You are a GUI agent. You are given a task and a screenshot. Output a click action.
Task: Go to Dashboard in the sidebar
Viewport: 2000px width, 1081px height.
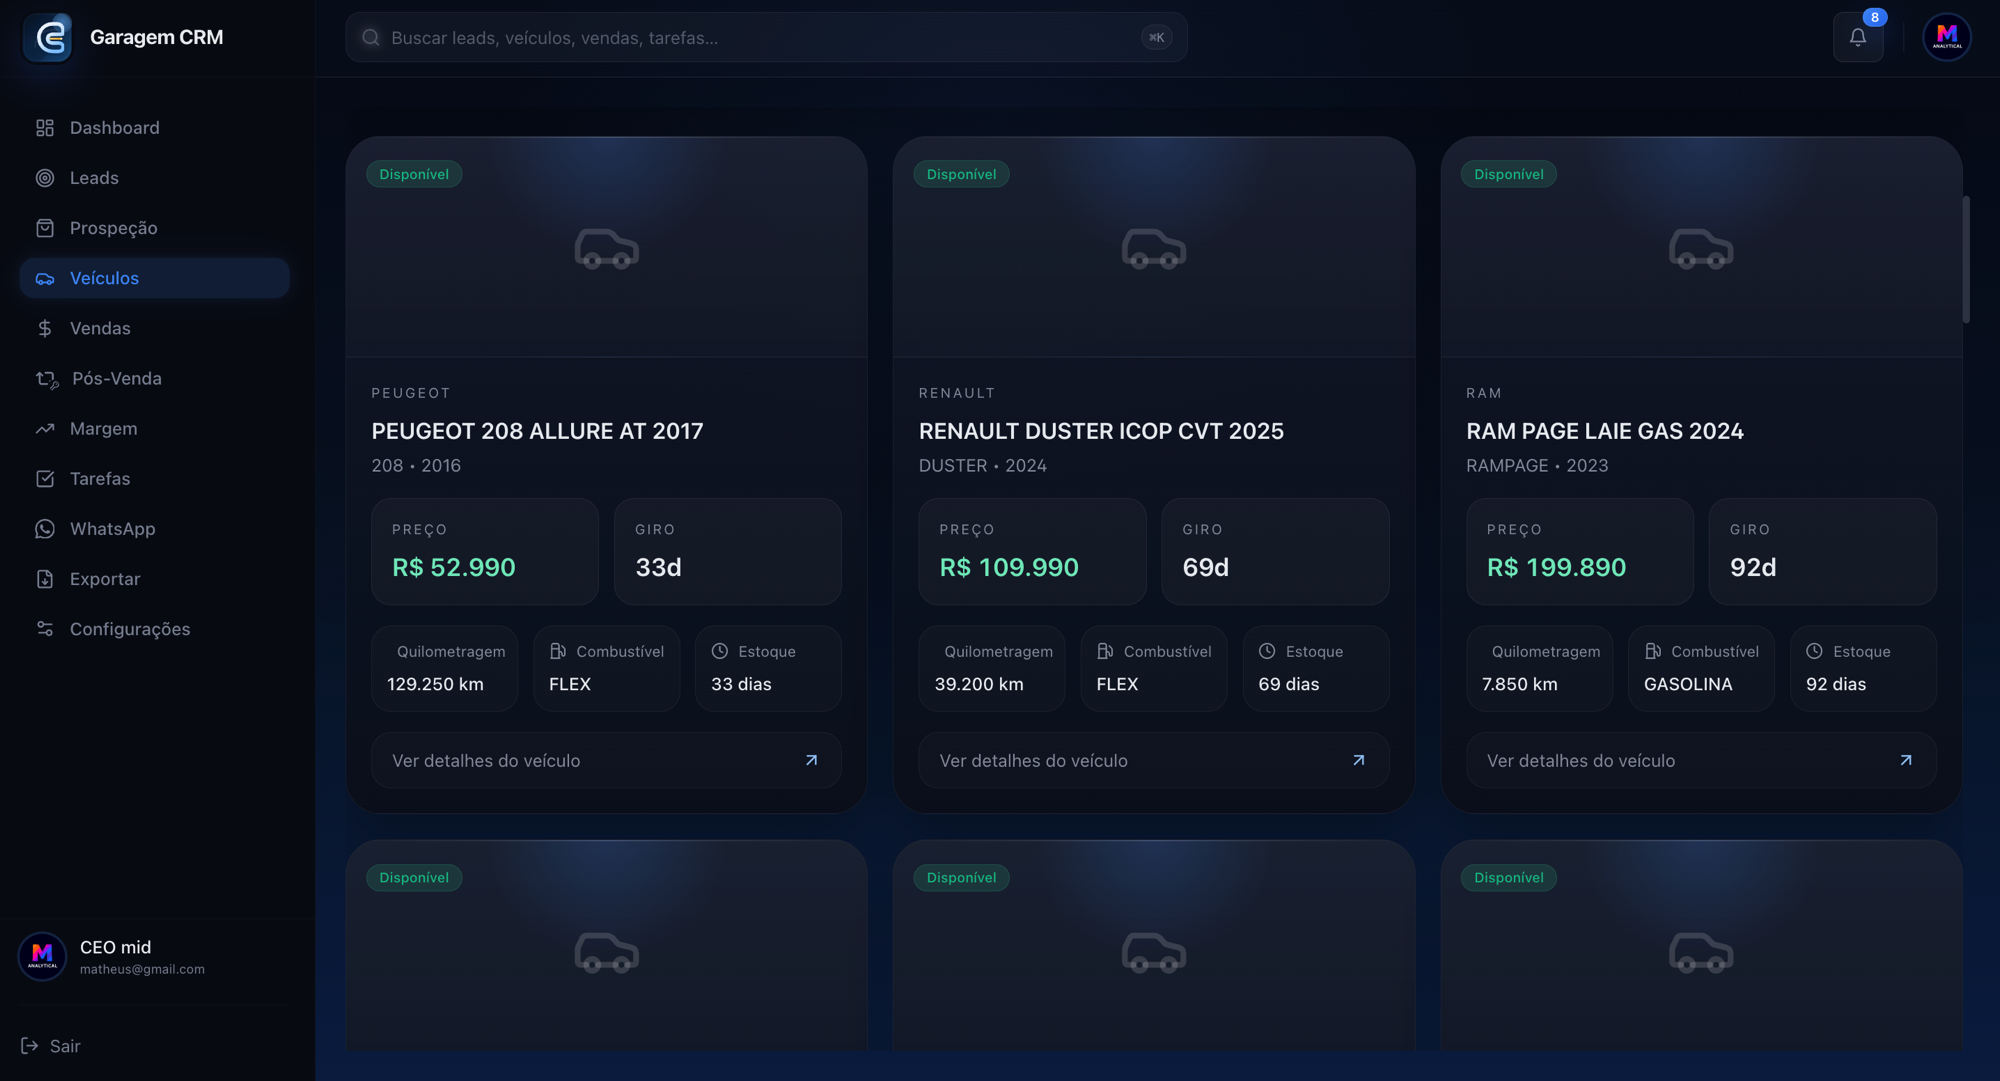pyautogui.click(x=155, y=128)
